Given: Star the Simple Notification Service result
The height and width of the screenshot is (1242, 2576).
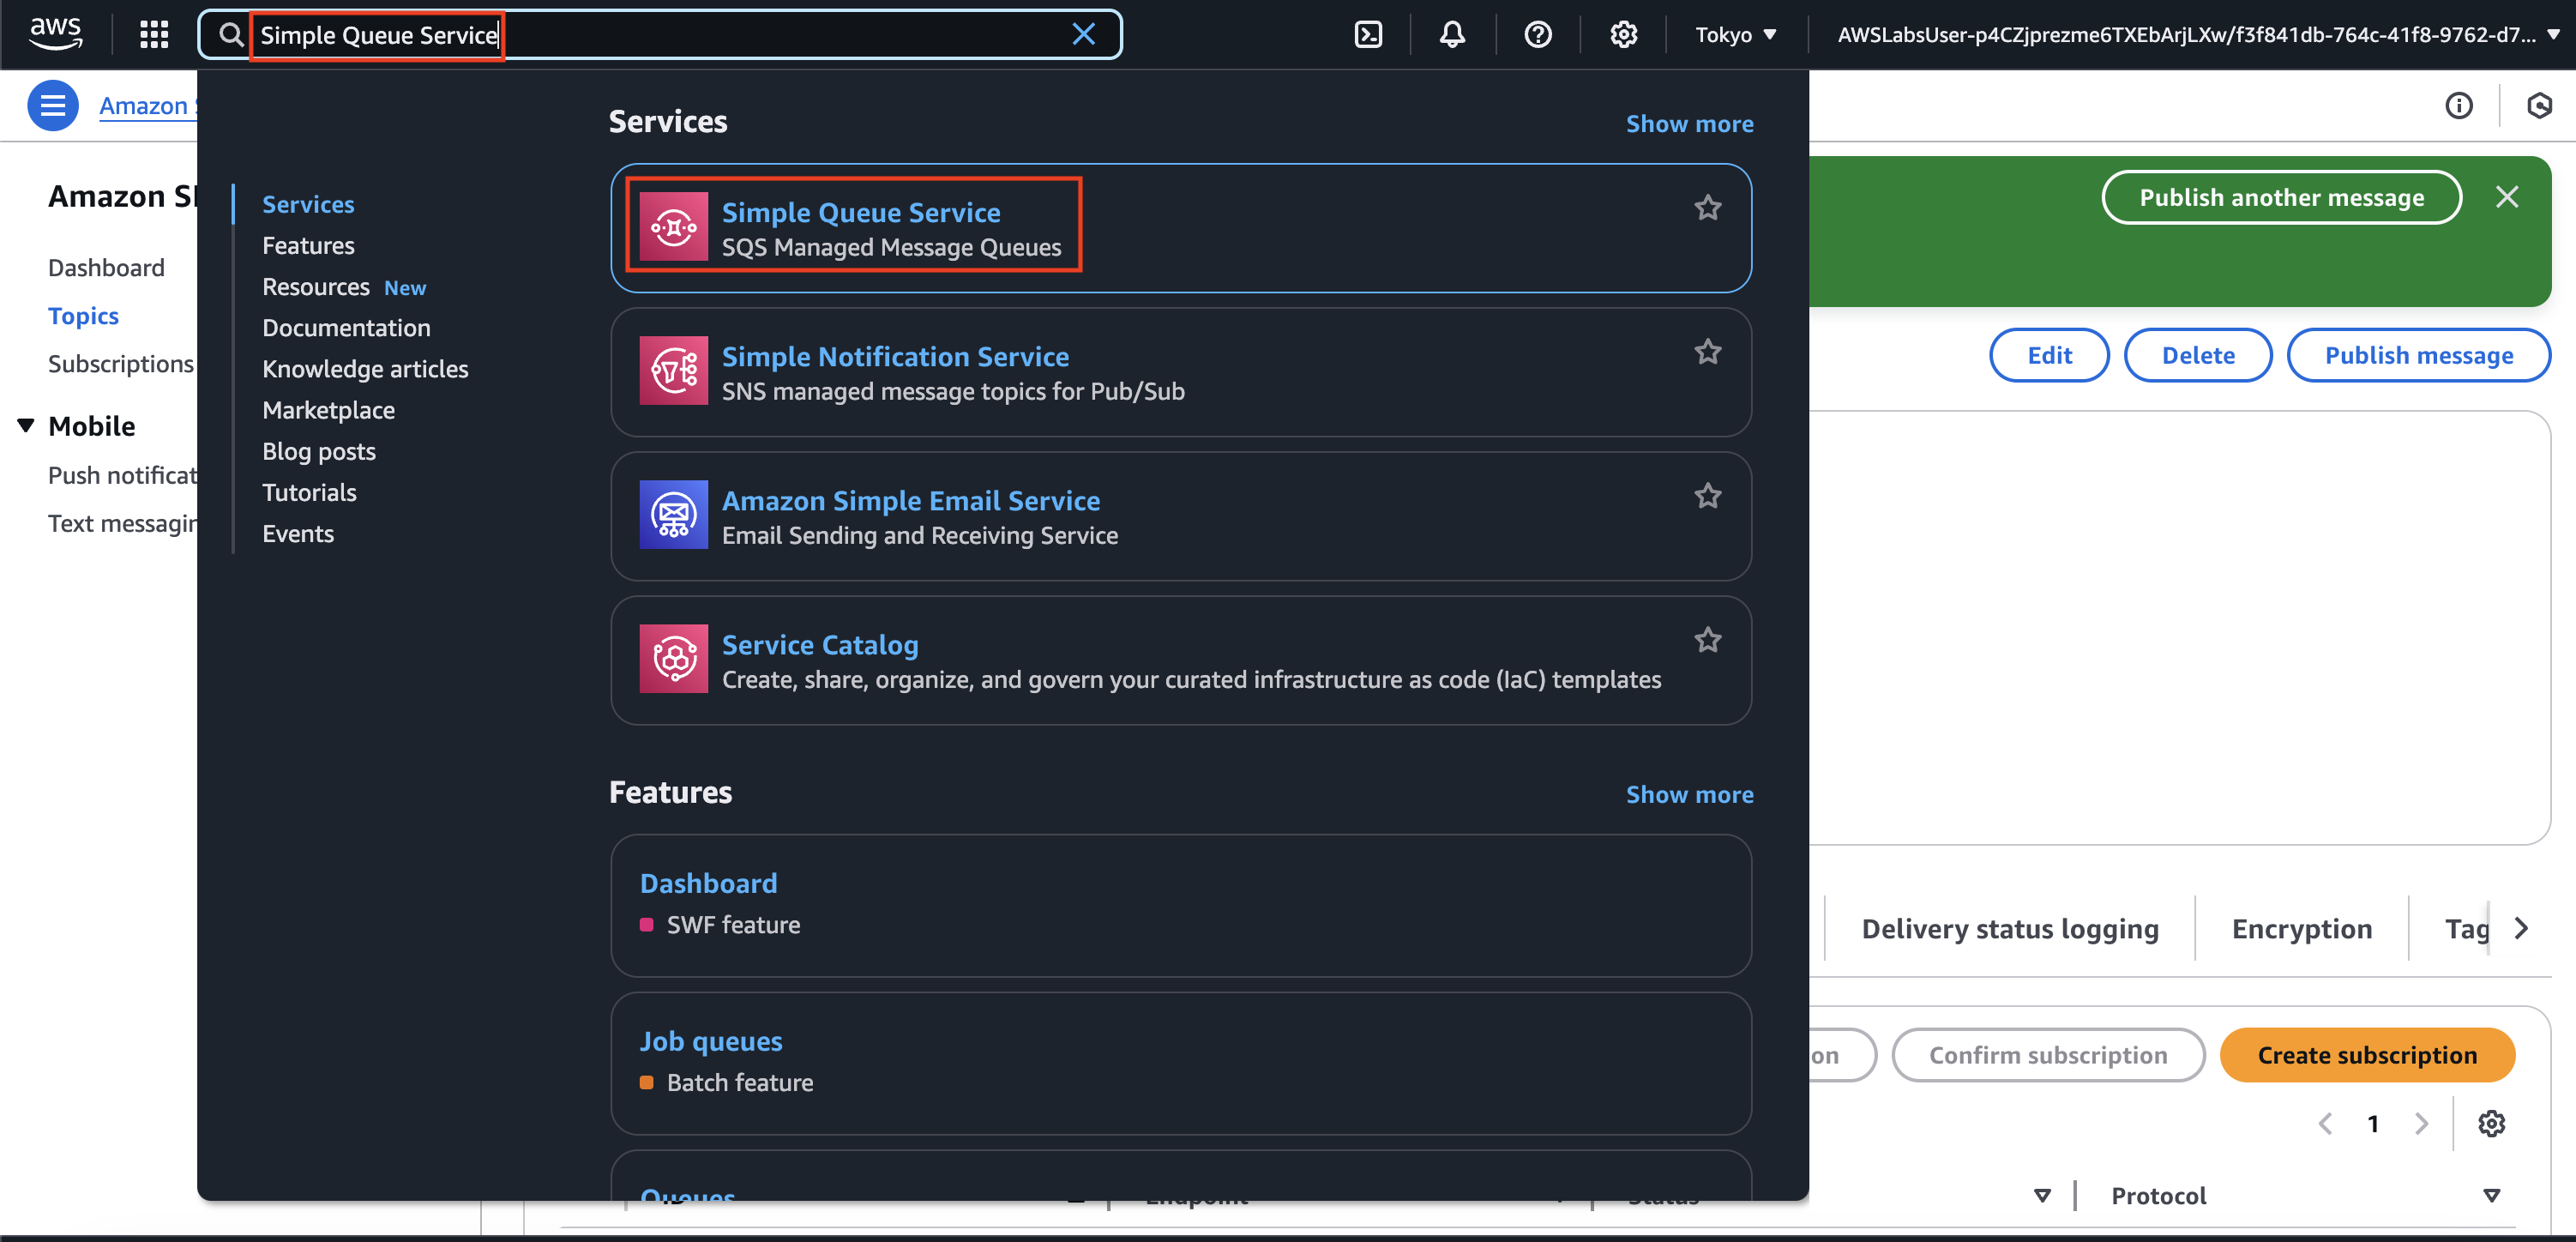Looking at the screenshot, I should [x=1707, y=352].
